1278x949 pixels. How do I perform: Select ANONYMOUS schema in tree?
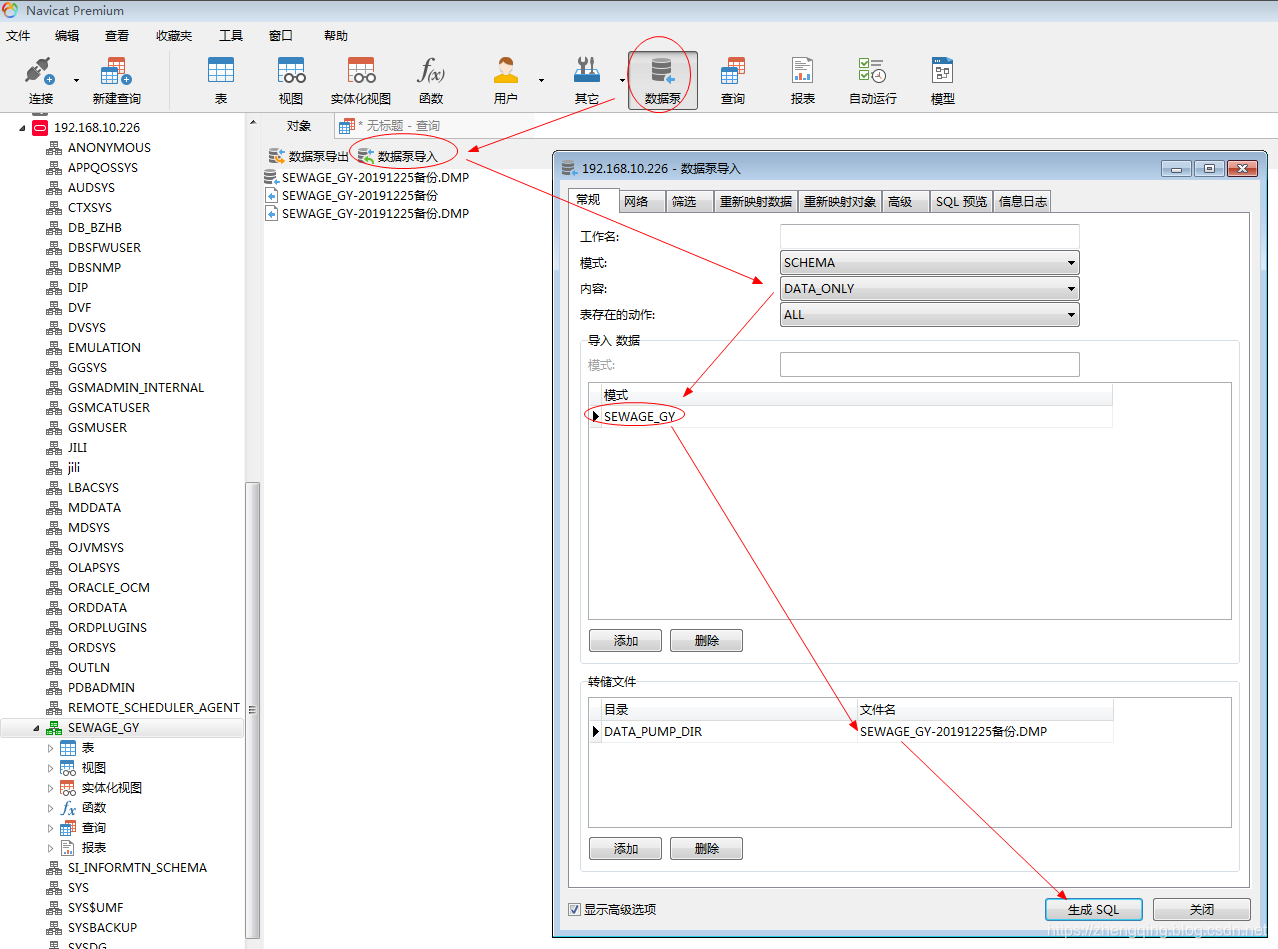(109, 147)
